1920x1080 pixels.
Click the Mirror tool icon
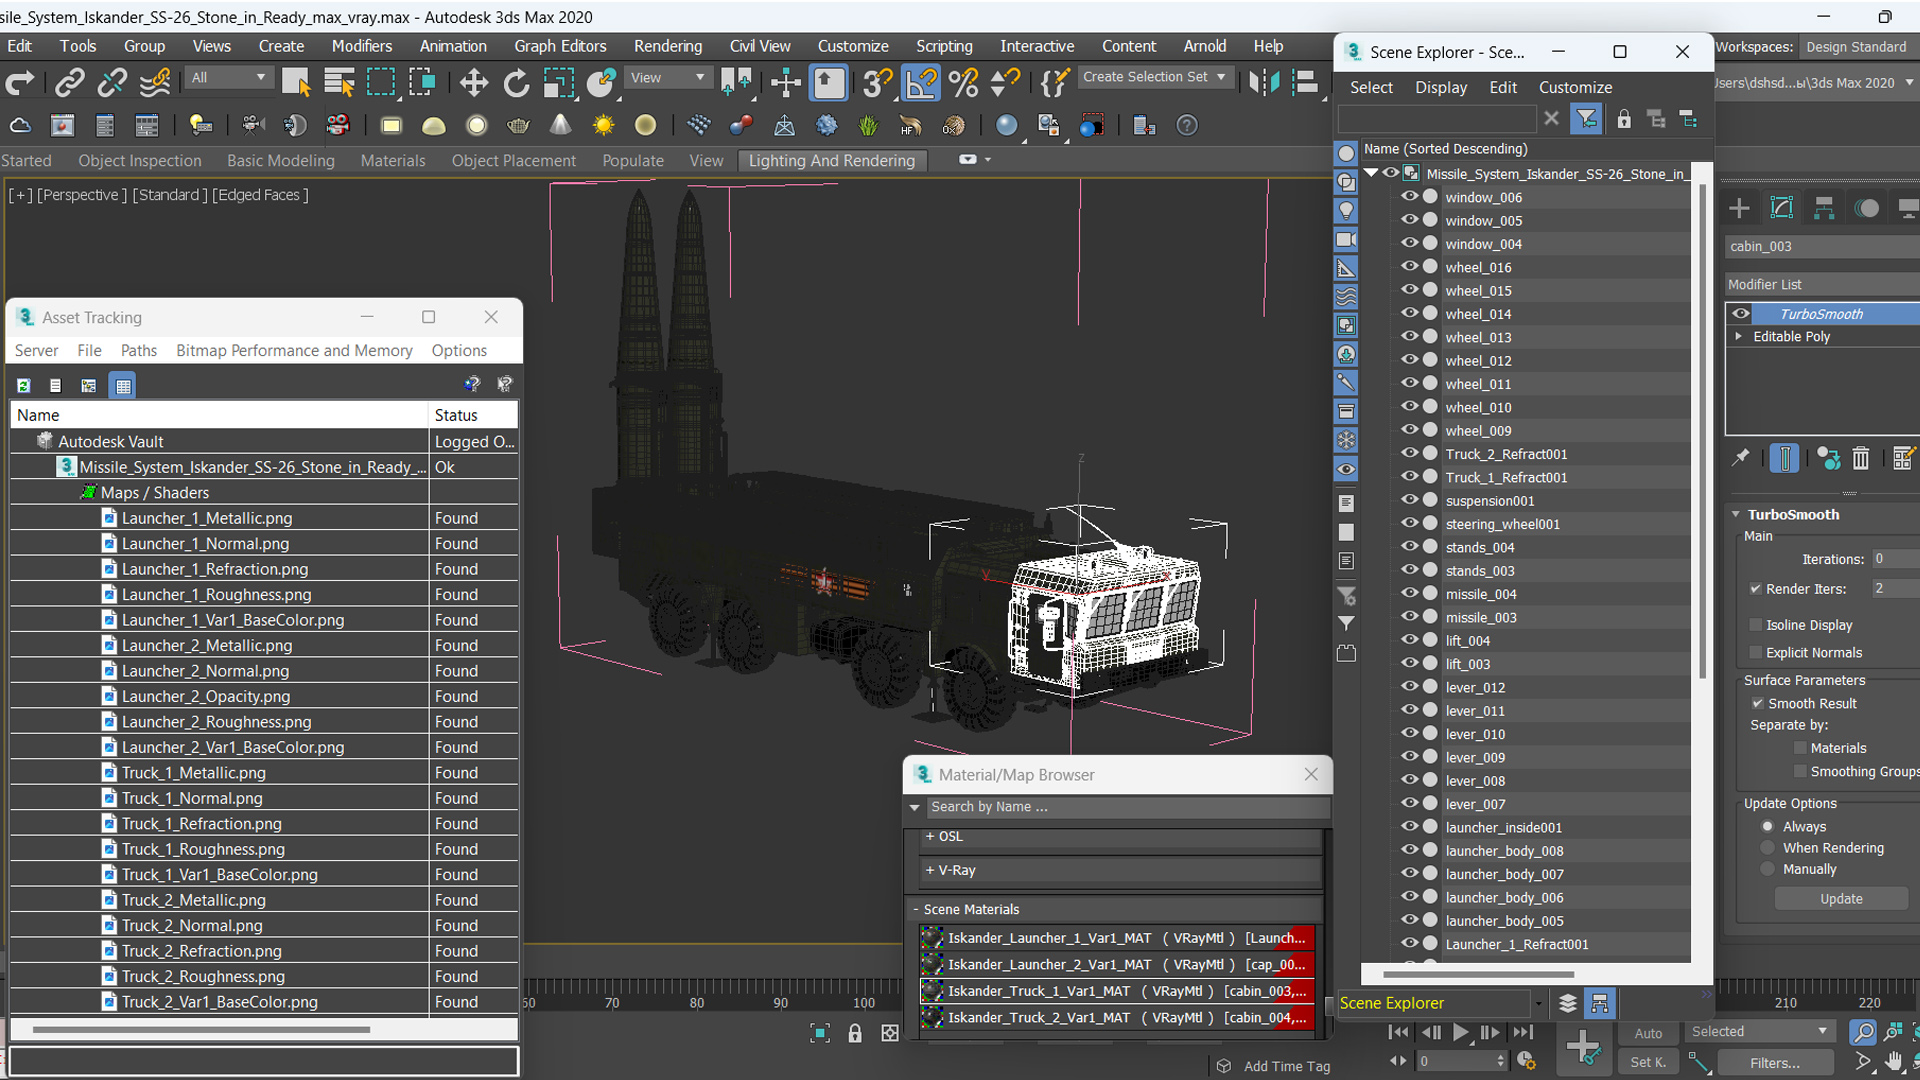pyautogui.click(x=1264, y=83)
